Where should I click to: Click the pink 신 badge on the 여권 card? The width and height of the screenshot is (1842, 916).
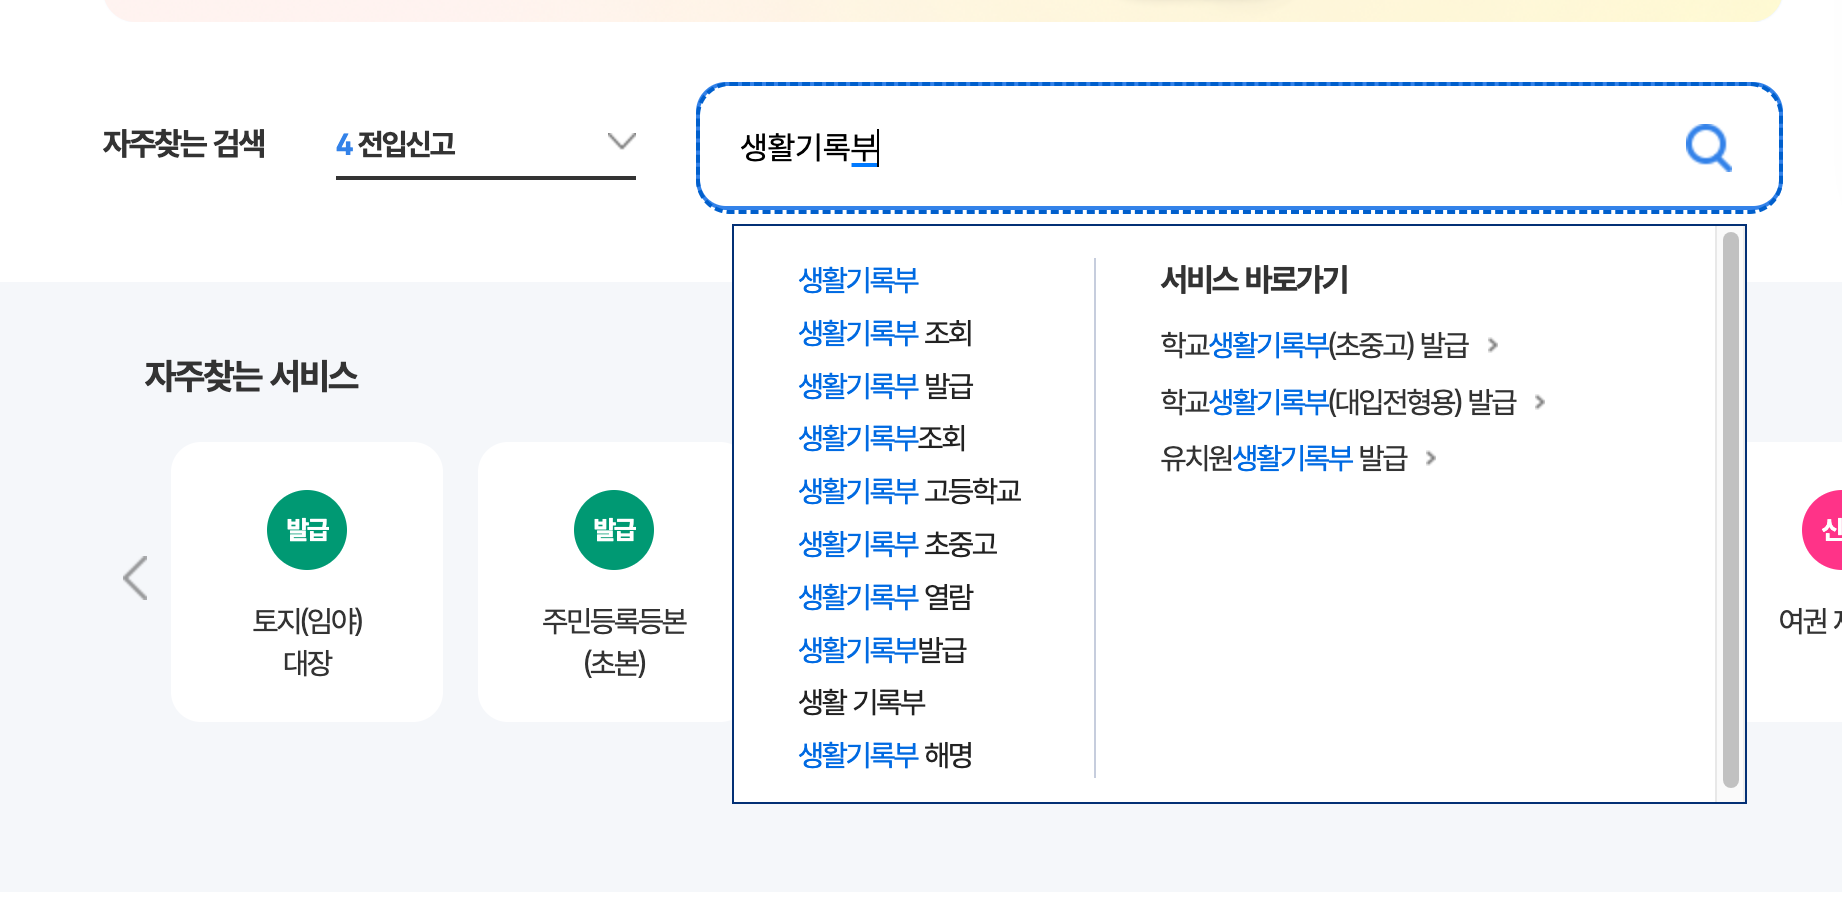pyautogui.click(x=1827, y=529)
